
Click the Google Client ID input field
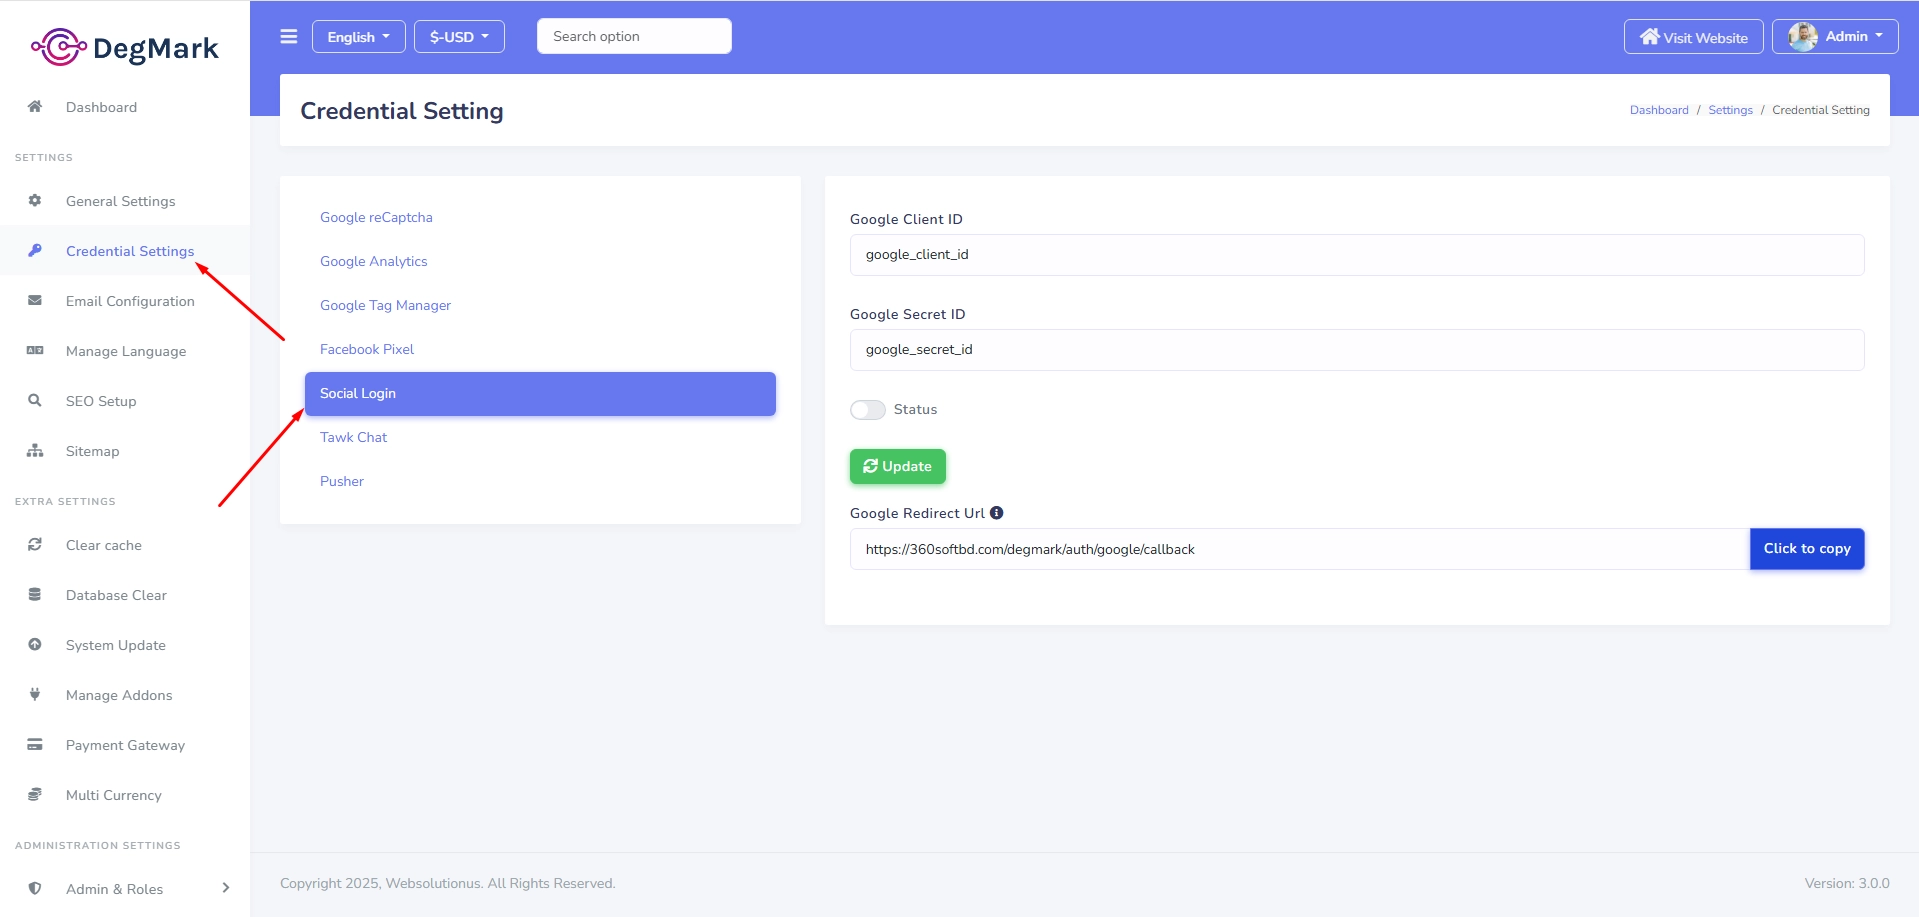point(1357,255)
